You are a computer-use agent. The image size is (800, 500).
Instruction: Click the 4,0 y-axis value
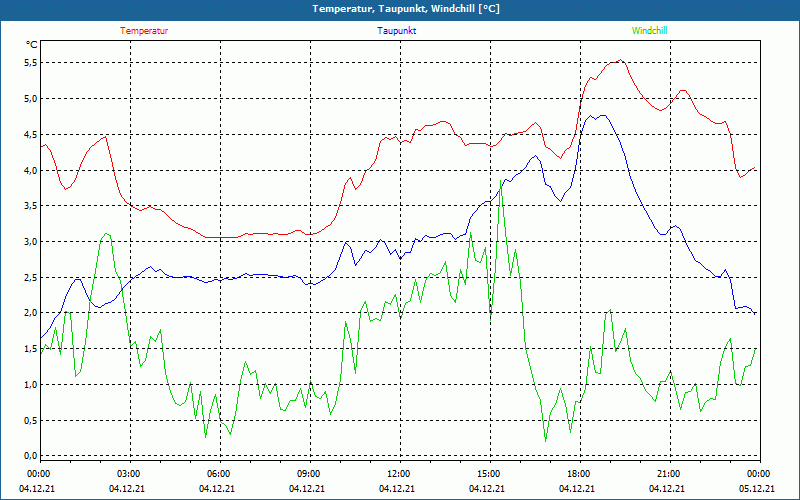pos(31,170)
